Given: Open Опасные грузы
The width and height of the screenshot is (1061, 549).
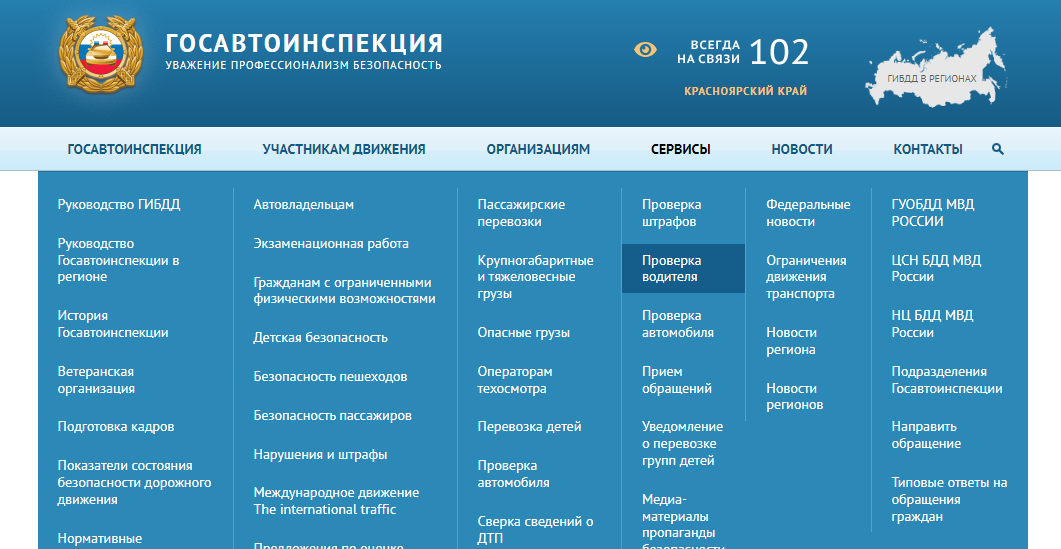Looking at the screenshot, I should click(524, 332).
